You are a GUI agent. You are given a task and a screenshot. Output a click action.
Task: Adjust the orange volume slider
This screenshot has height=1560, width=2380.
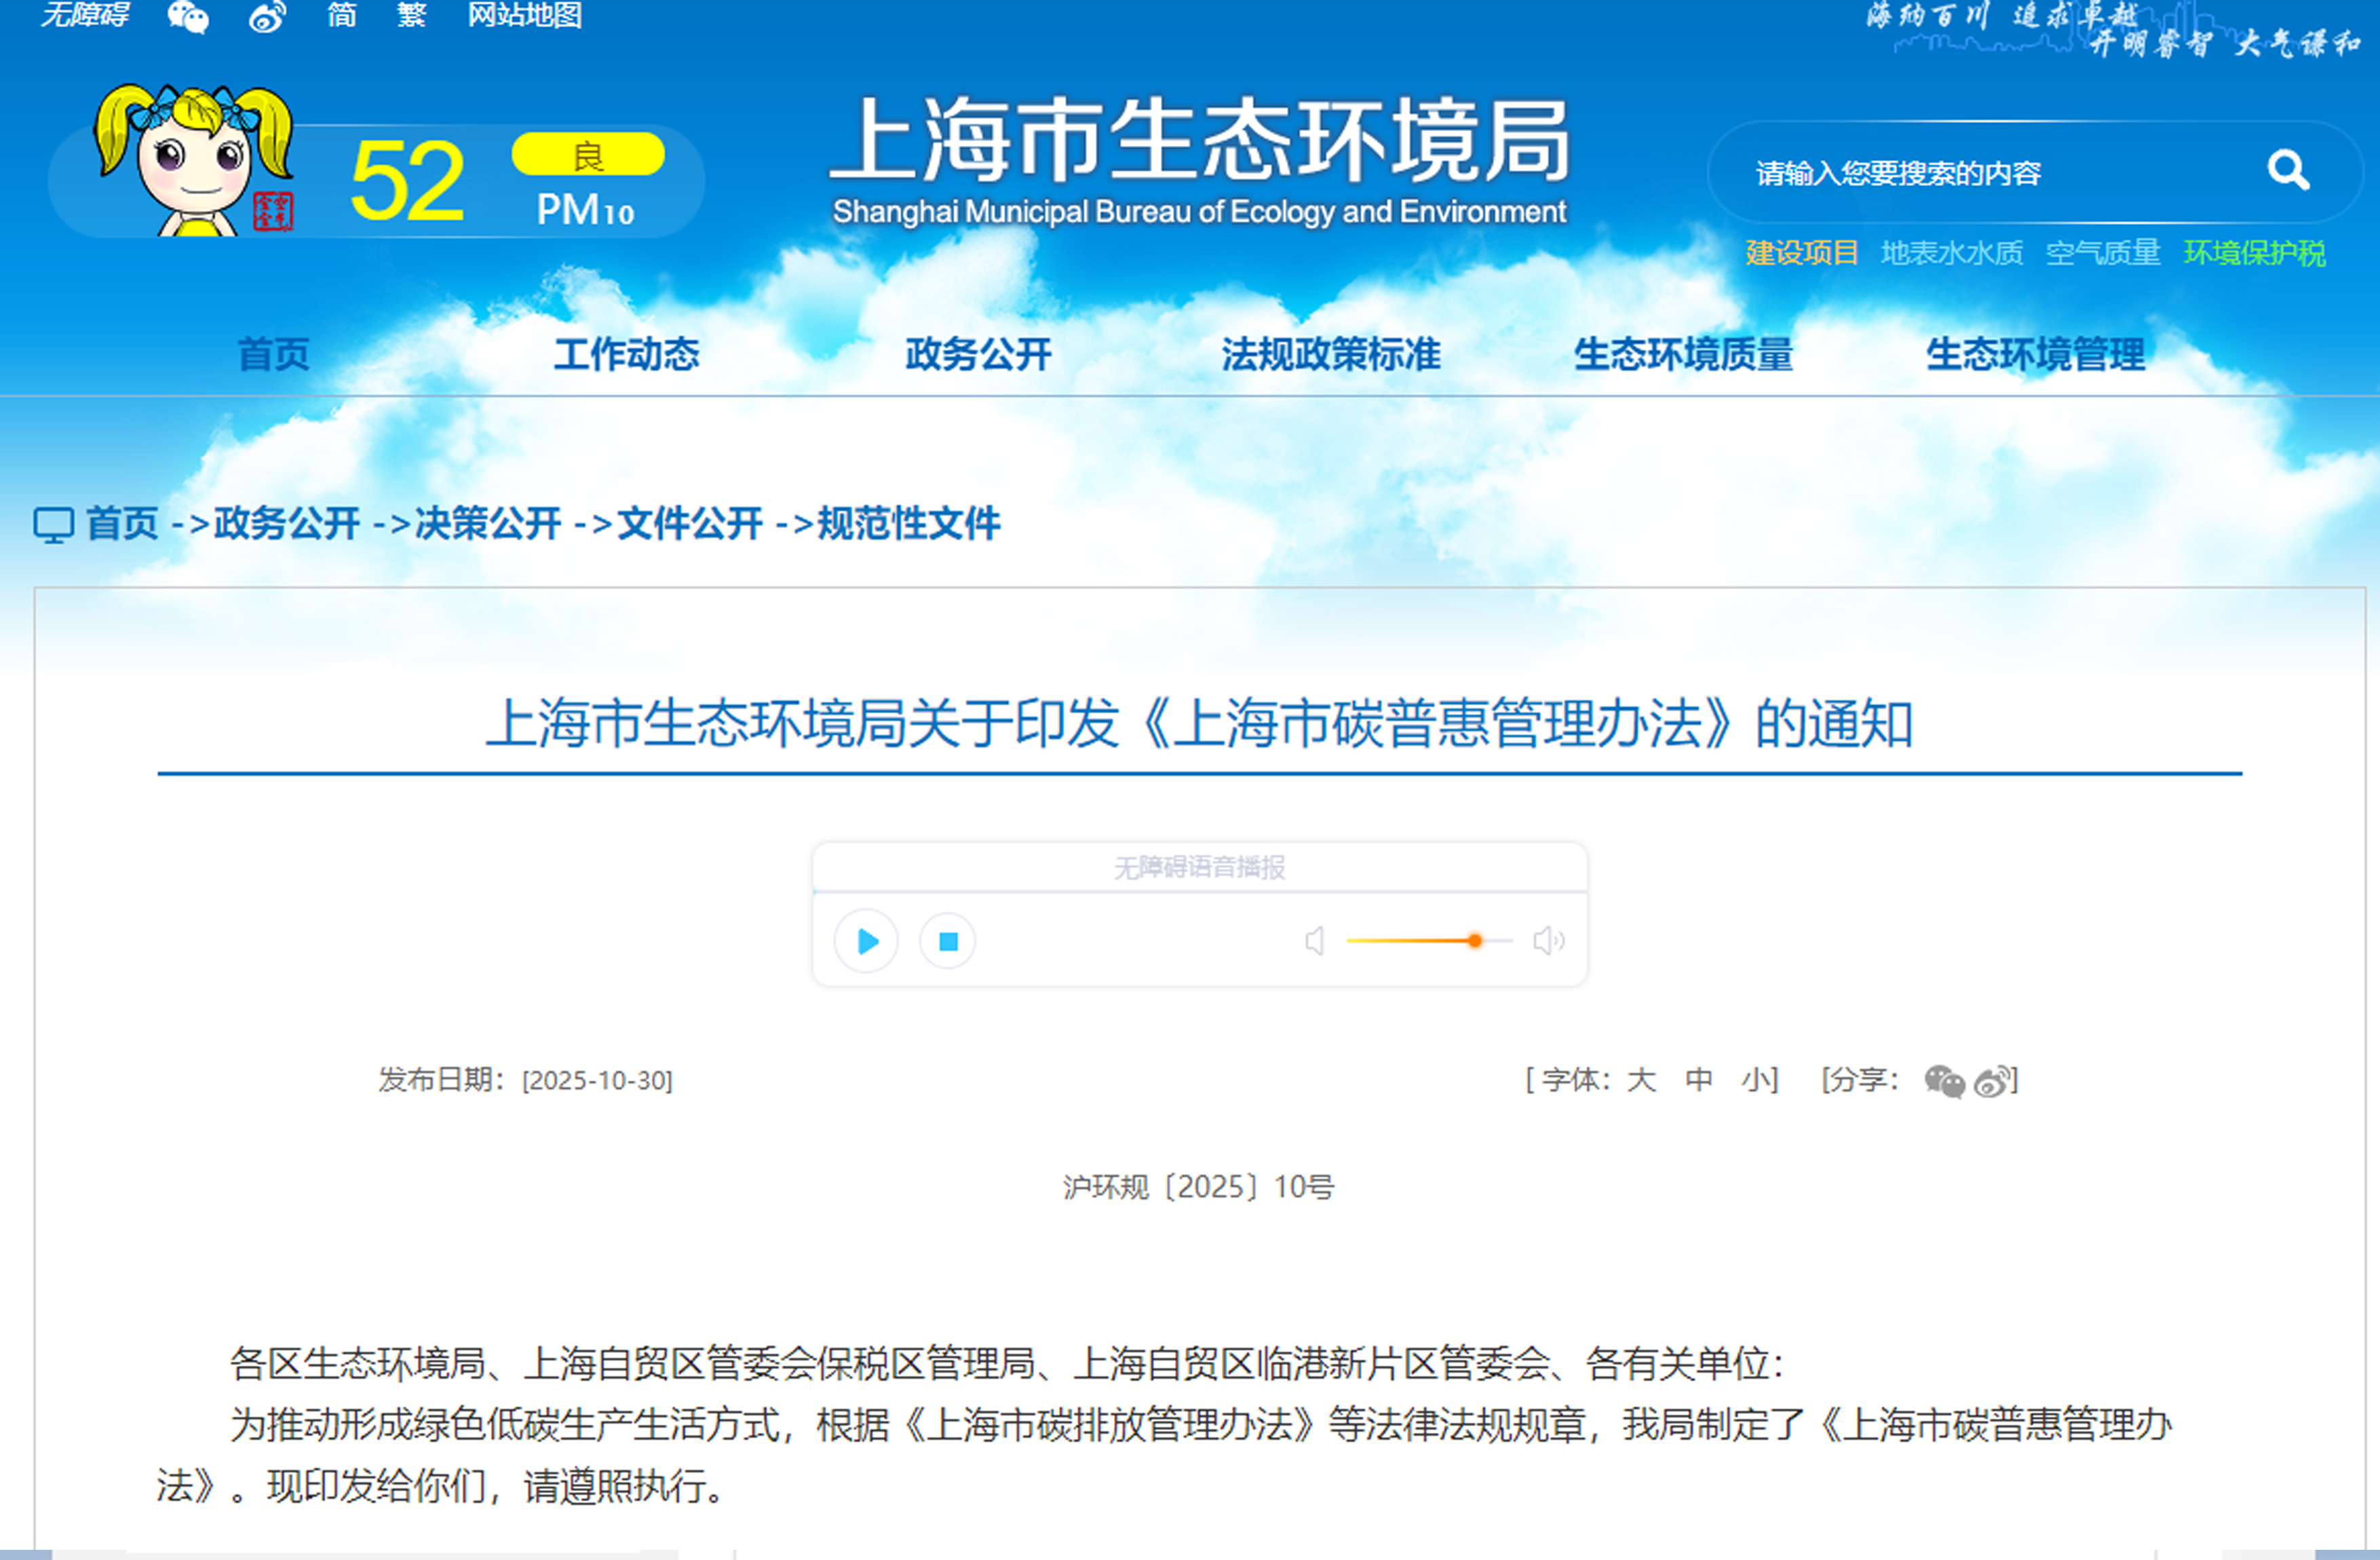coord(1474,941)
